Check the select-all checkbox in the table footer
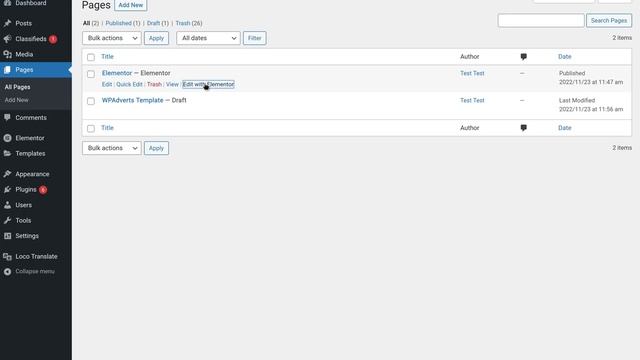 pyautogui.click(x=91, y=128)
